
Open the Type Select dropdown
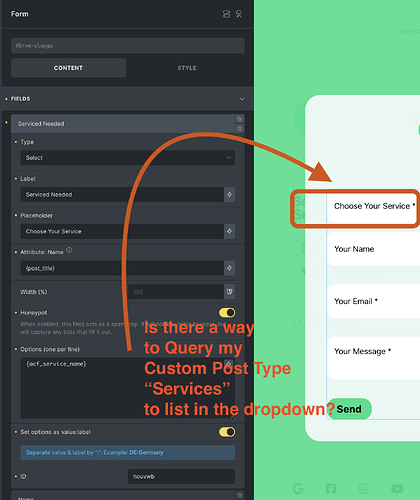[x=128, y=158]
